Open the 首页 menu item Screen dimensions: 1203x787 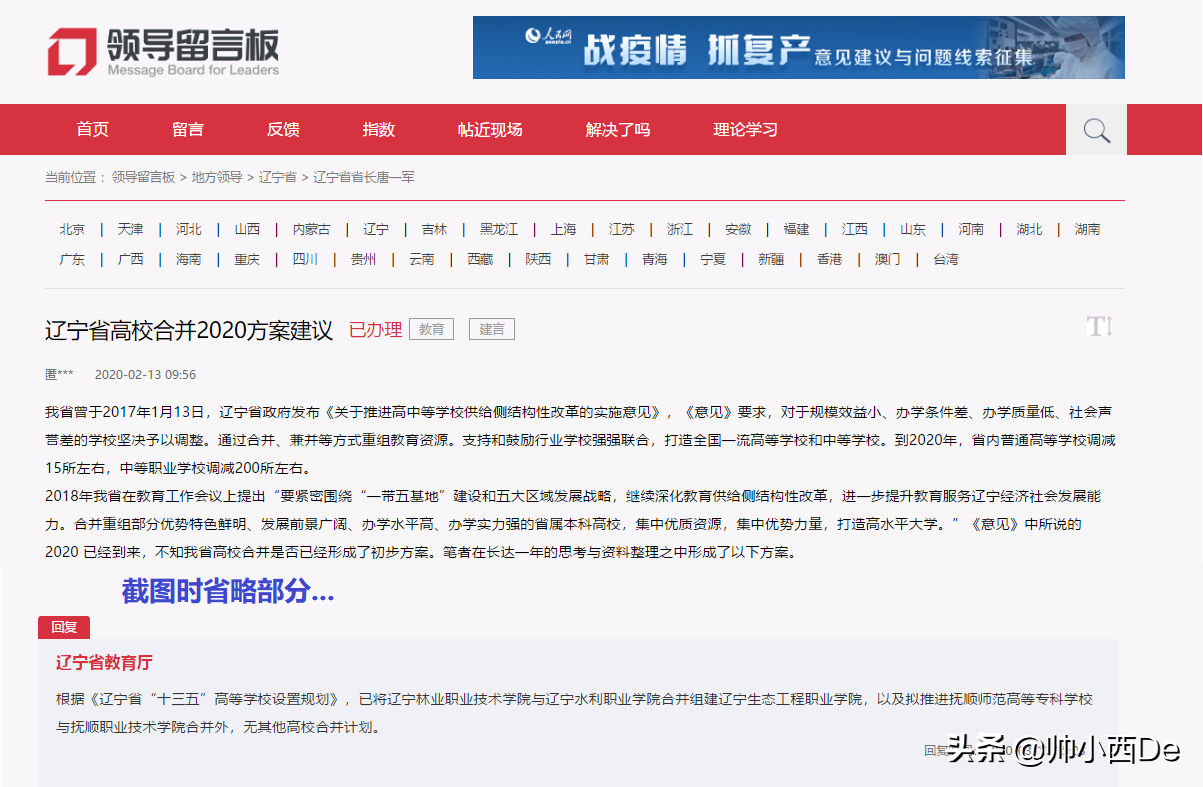coord(91,129)
